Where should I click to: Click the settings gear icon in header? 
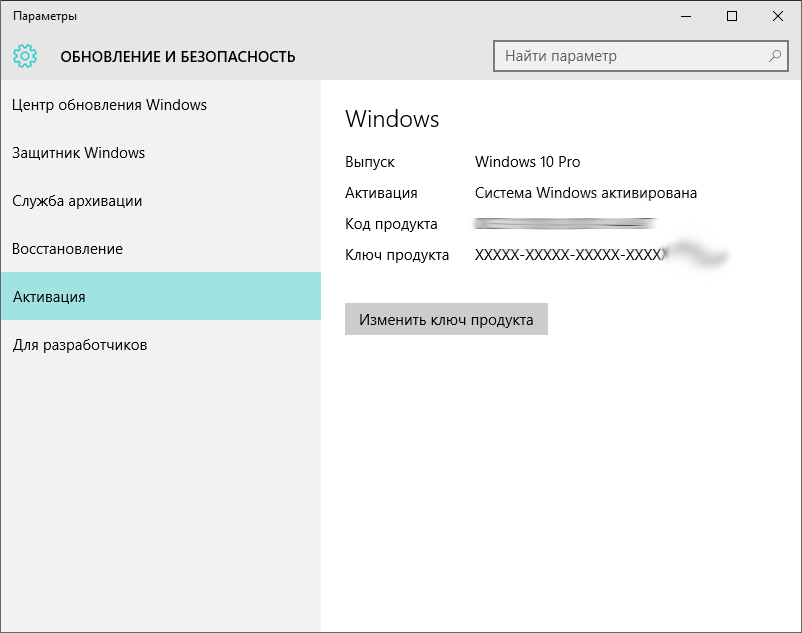[25, 56]
